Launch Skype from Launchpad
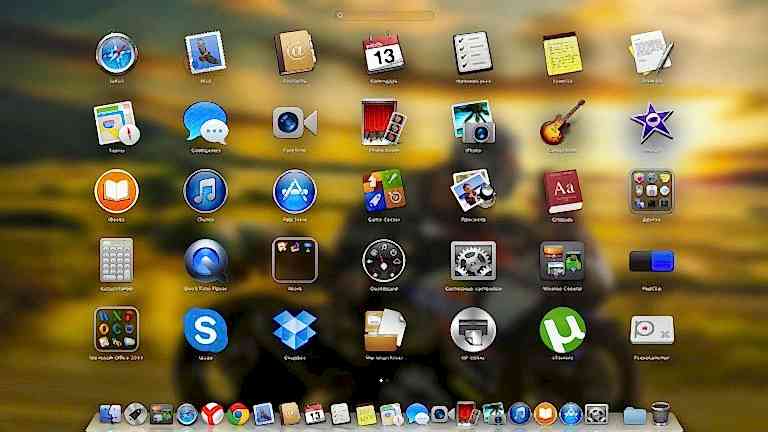This screenshot has height=432, width=768. tap(205, 328)
